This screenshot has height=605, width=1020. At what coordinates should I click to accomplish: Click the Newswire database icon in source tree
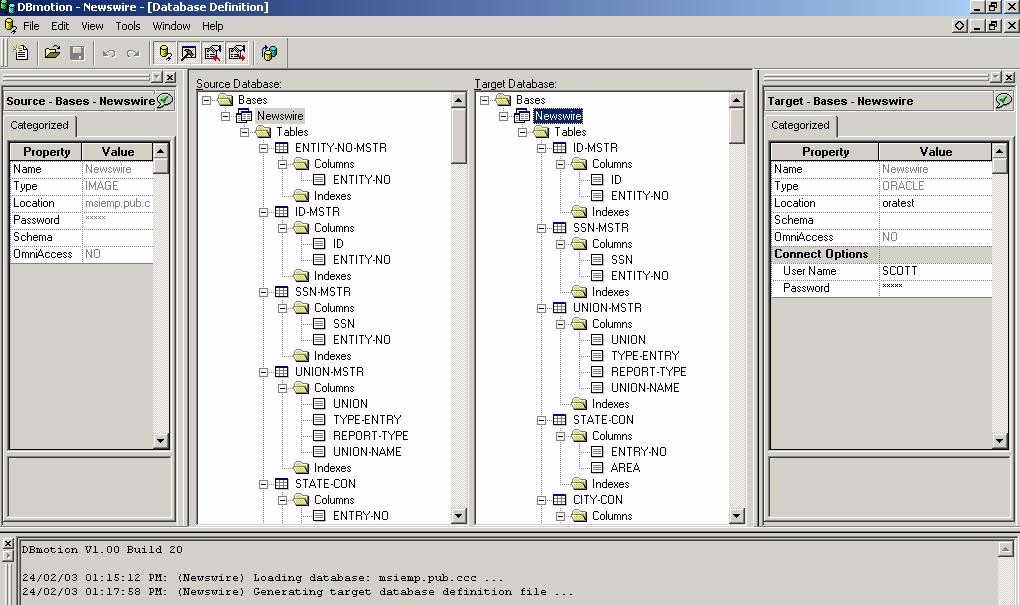pyautogui.click(x=244, y=116)
